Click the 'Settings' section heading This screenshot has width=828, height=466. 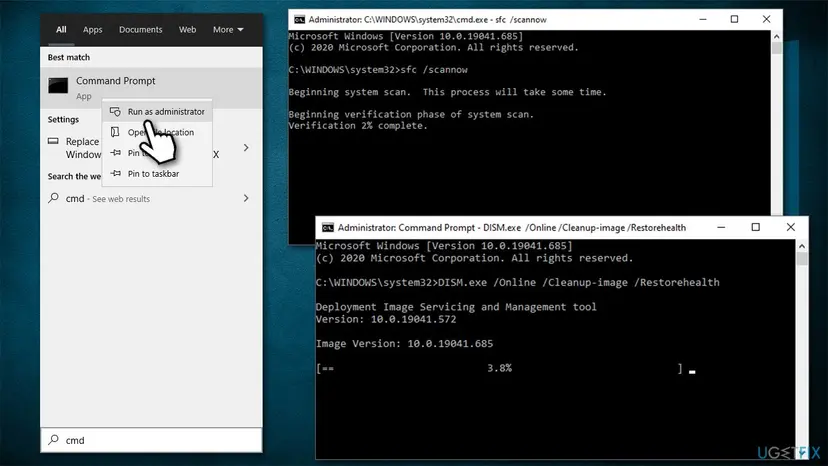(x=63, y=119)
